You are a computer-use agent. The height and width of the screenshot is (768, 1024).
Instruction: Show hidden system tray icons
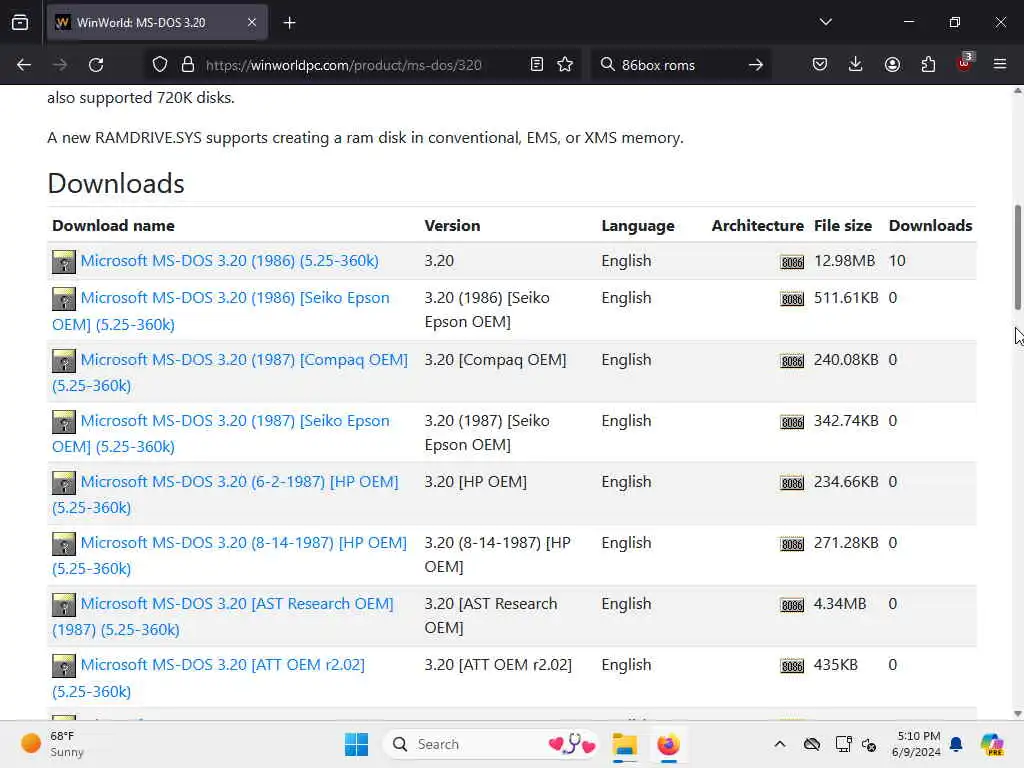[x=780, y=744]
